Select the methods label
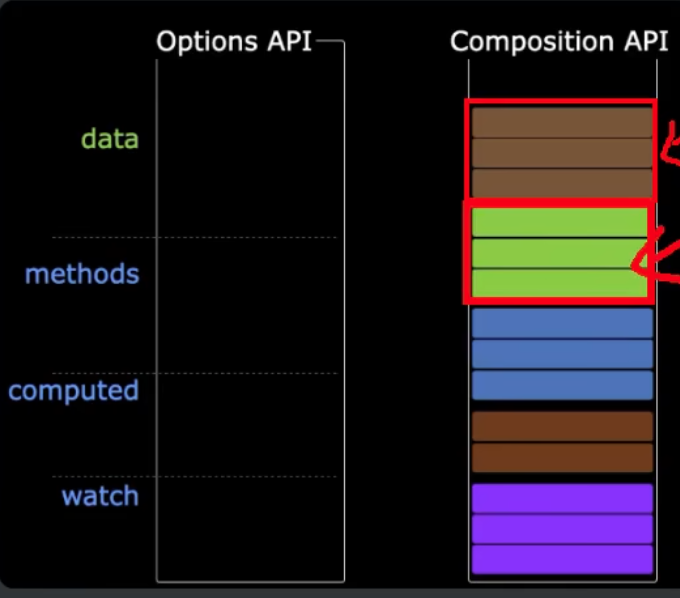Viewport: 680px width, 598px height. (x=82, y=274)
